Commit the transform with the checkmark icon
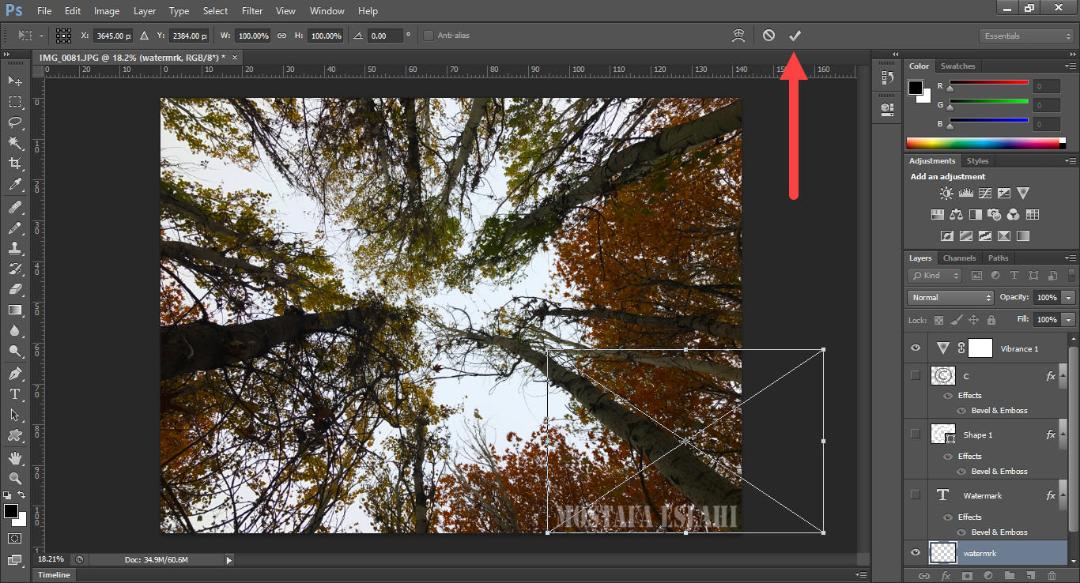Screen dimensions: 1080x583 coord(795,35)
